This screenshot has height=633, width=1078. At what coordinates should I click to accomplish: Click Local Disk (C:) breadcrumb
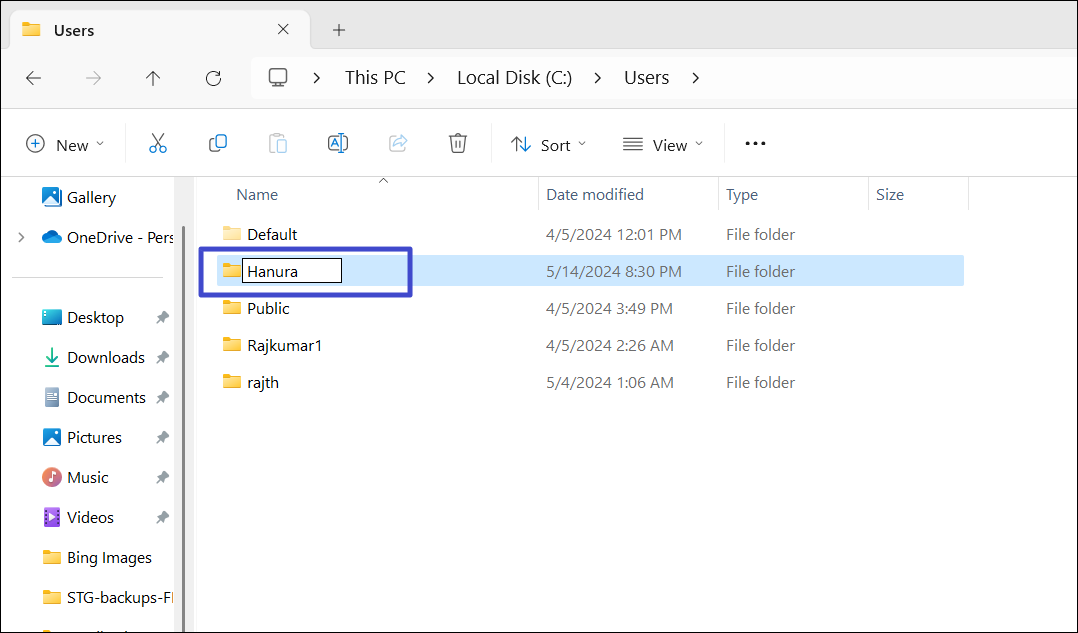click(514, 78)
